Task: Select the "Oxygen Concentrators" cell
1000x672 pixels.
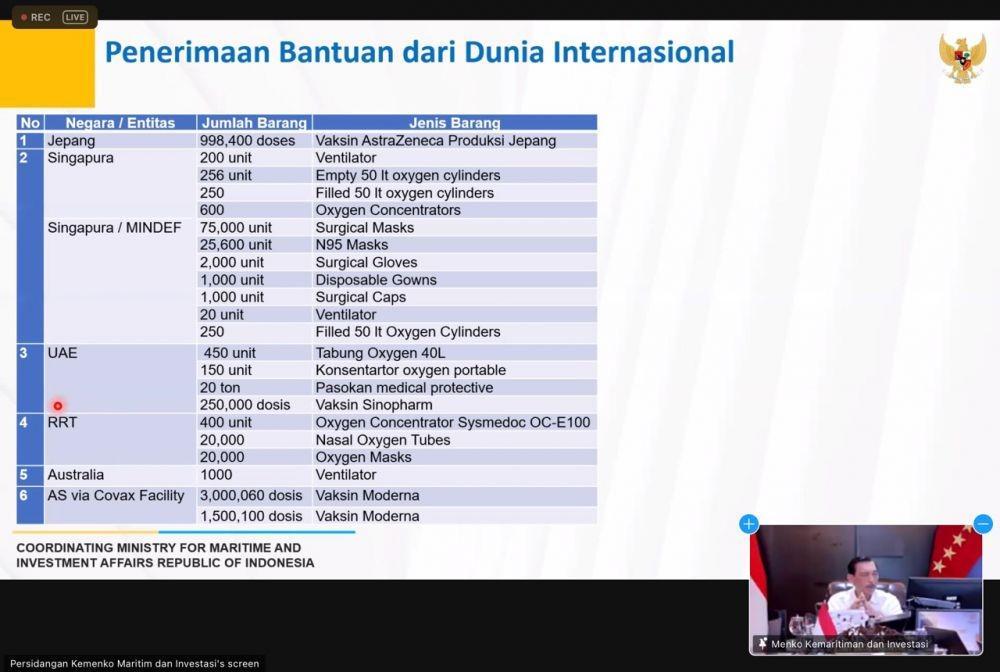Action: pos(455,210)
